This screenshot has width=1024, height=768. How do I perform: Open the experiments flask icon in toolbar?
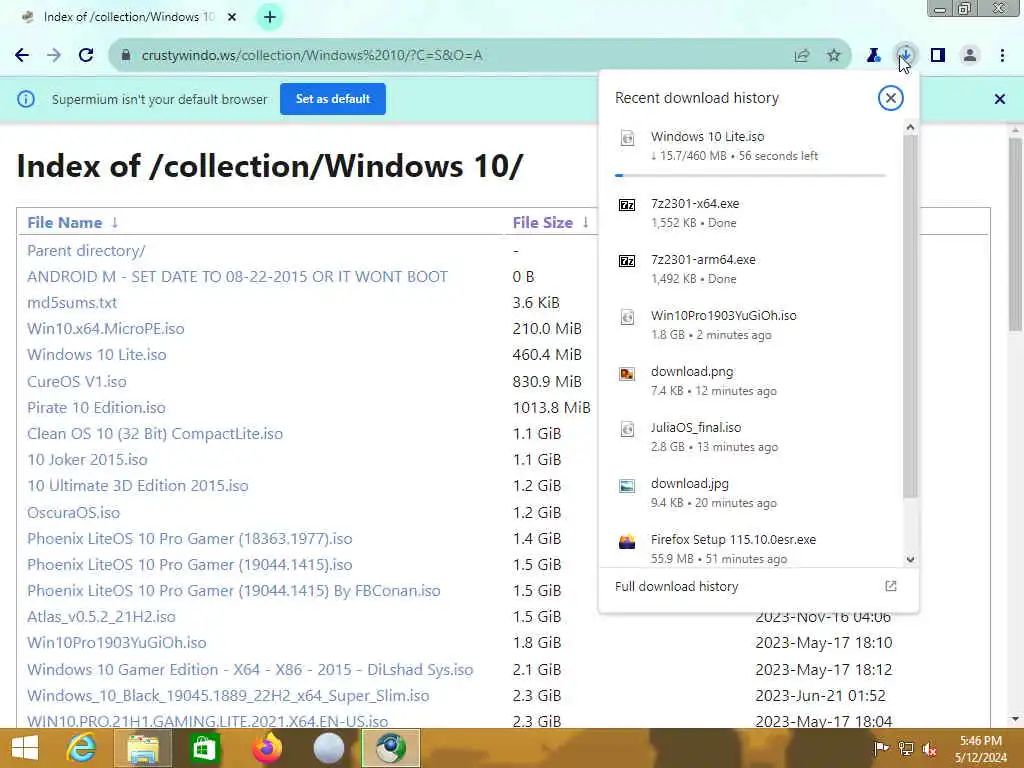pyautogui.click(x=873, y=56)
